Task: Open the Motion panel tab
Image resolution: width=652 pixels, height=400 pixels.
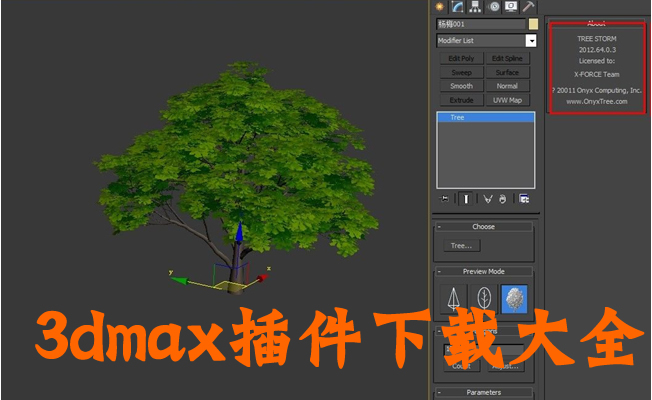Action: click(494, 7)
